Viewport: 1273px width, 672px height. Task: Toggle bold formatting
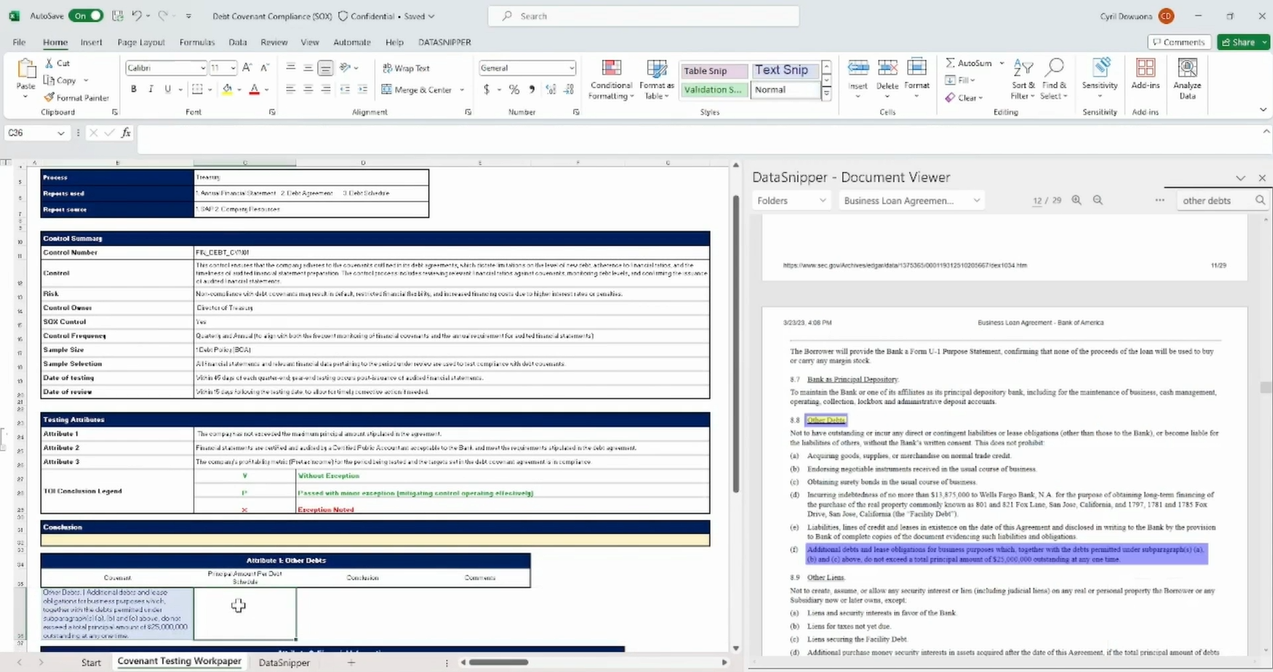click(133, 89)
